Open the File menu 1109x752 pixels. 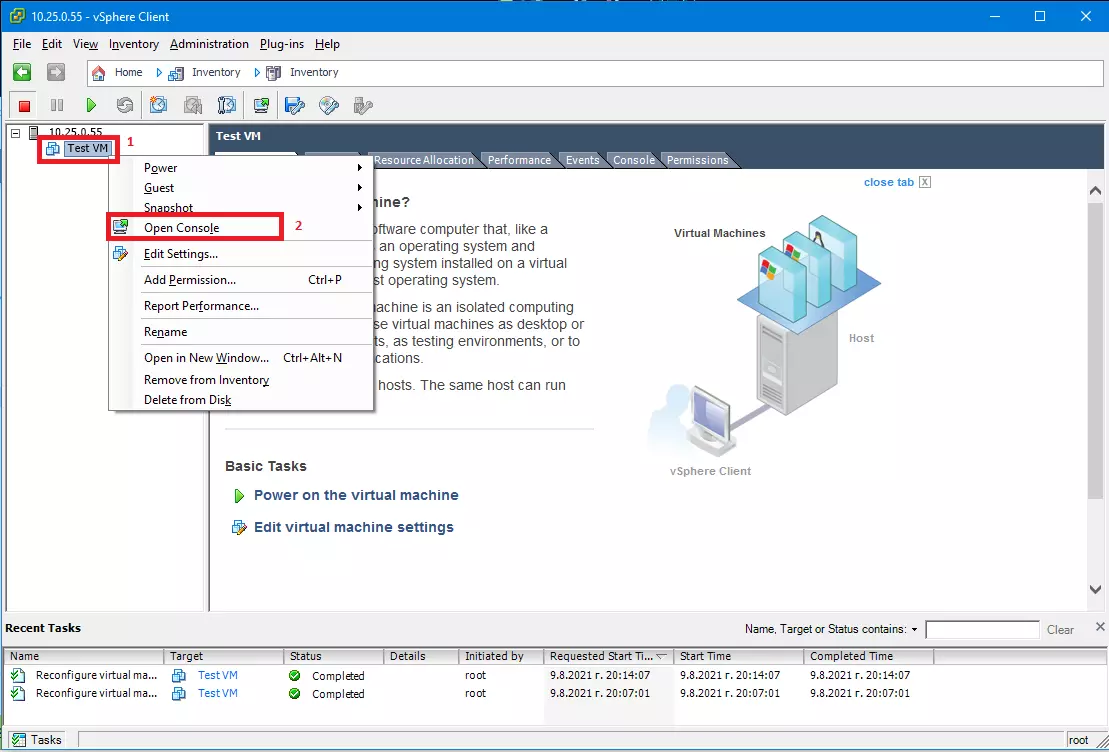coord(22,44)
